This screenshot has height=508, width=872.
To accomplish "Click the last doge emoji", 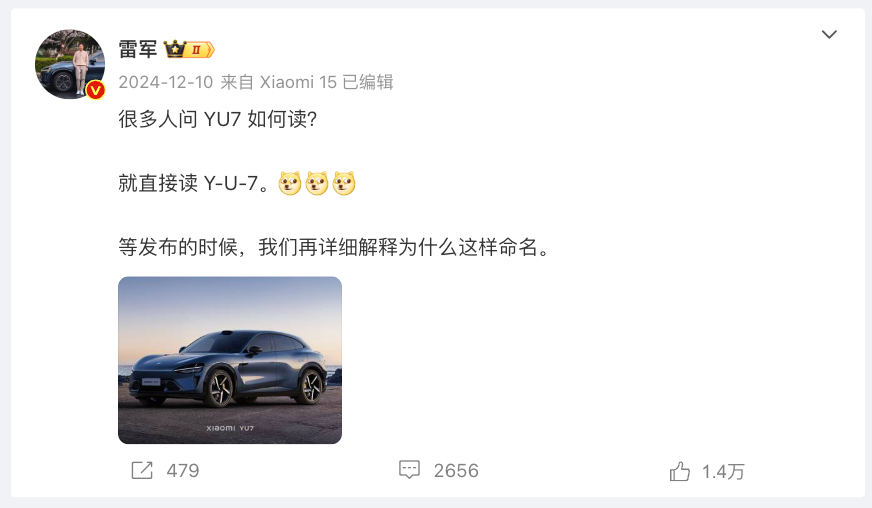I will [344, 183].
